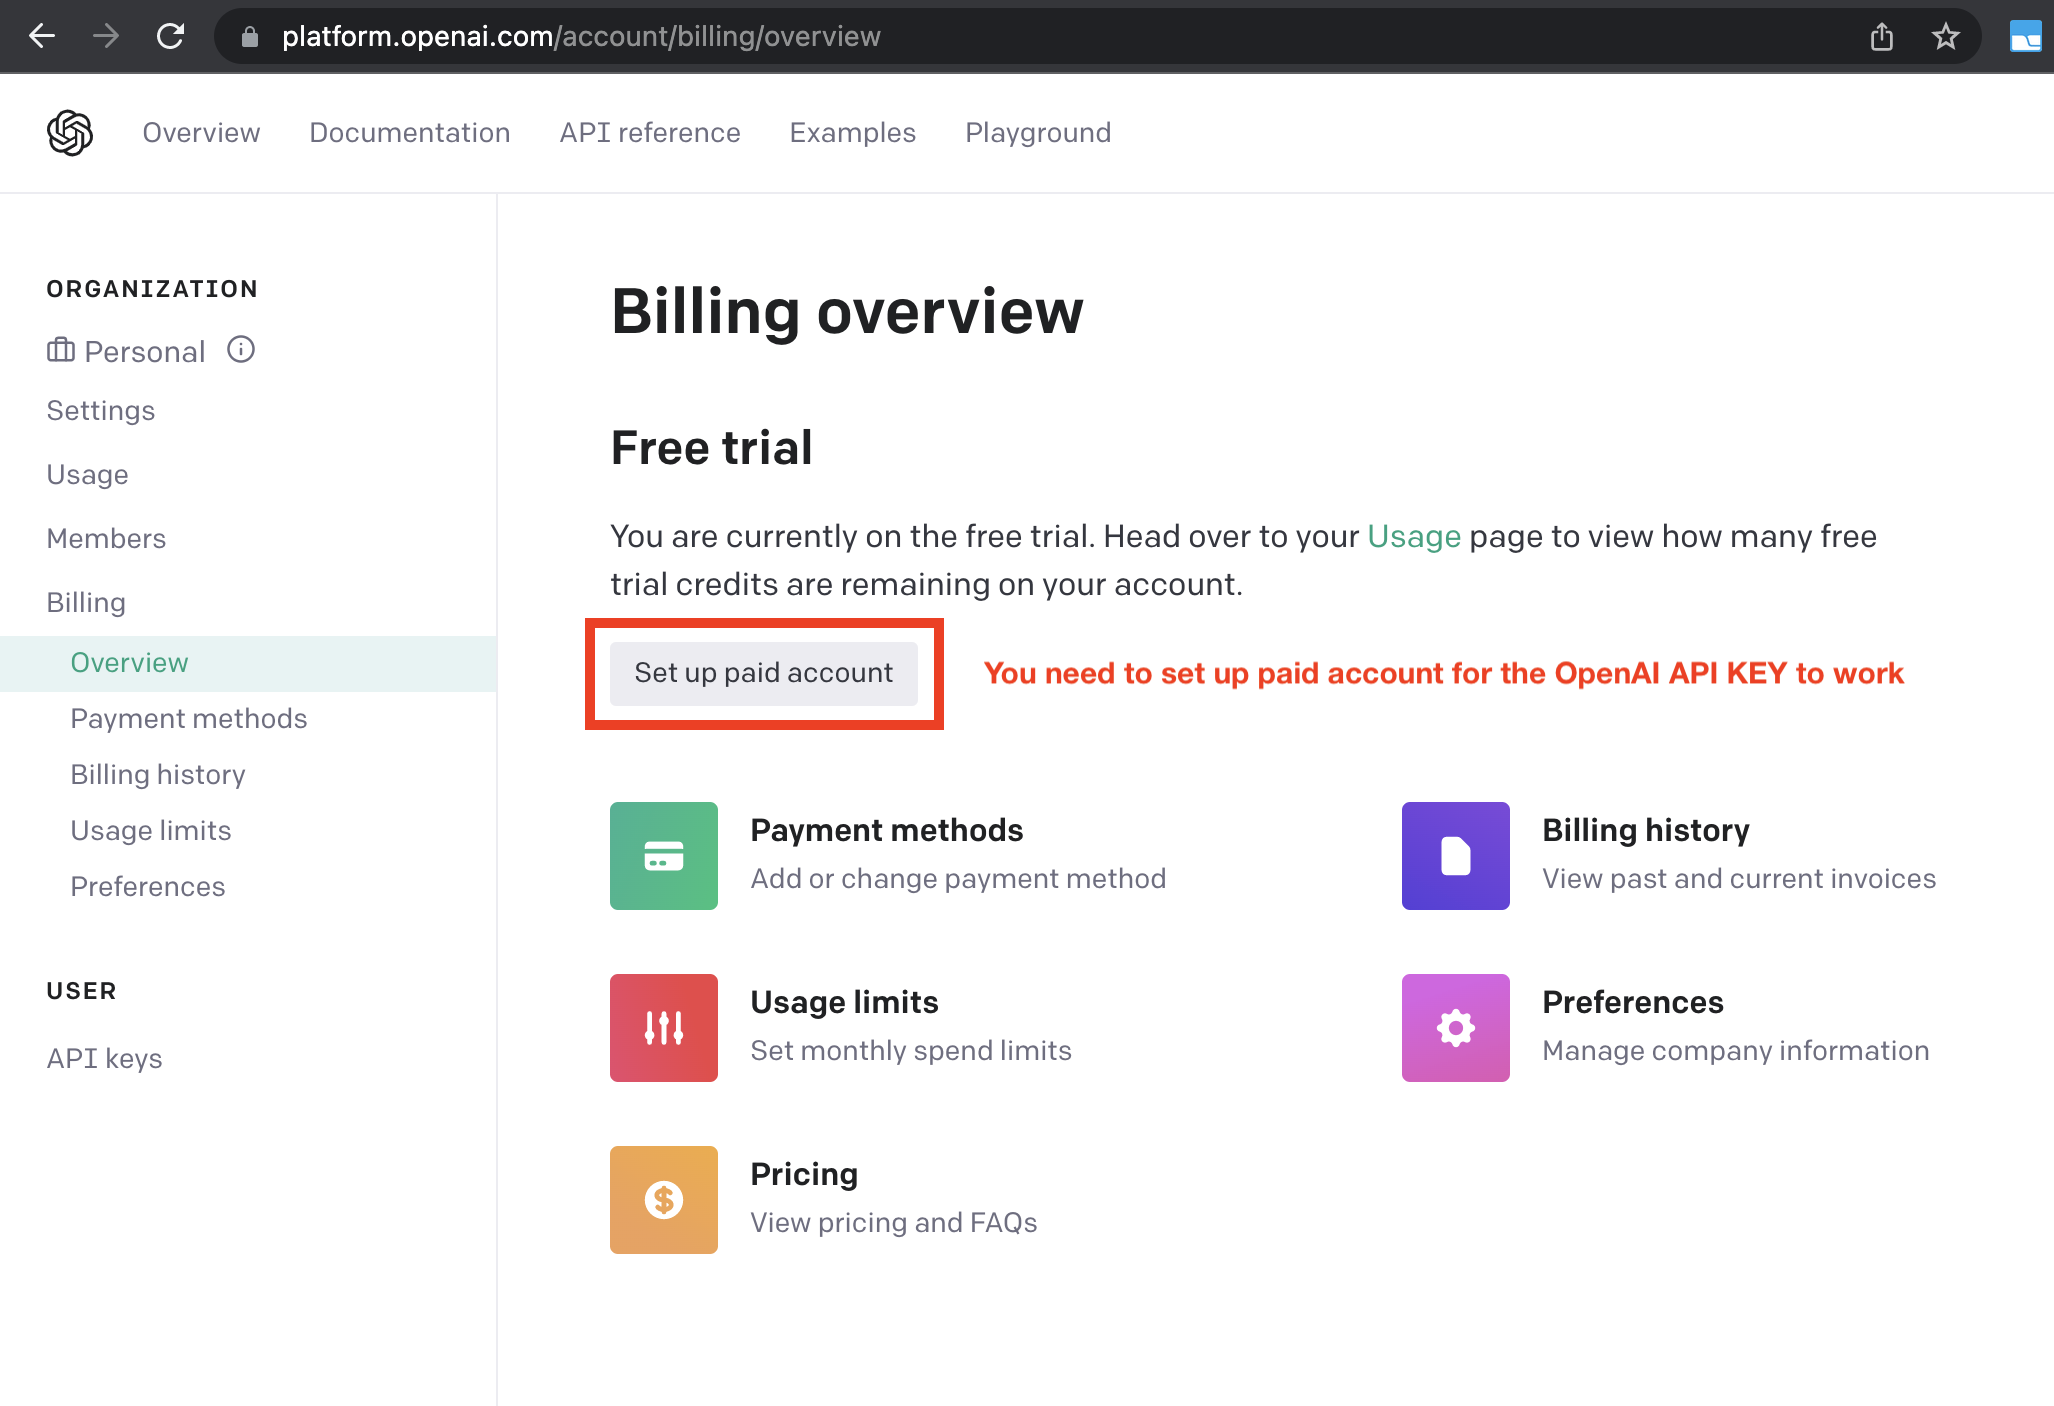Click the OpenAI logo in the top left
The image size is (2054, 1406).
click(x=70, y=133)
